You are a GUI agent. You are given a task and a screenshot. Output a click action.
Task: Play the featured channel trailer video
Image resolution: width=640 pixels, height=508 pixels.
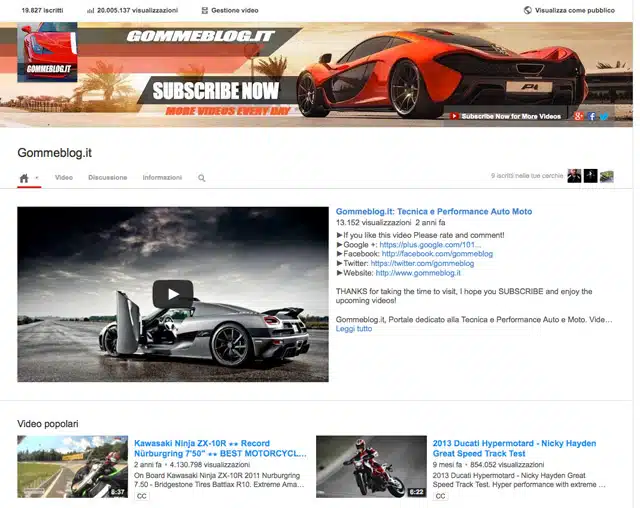(172, 294)
